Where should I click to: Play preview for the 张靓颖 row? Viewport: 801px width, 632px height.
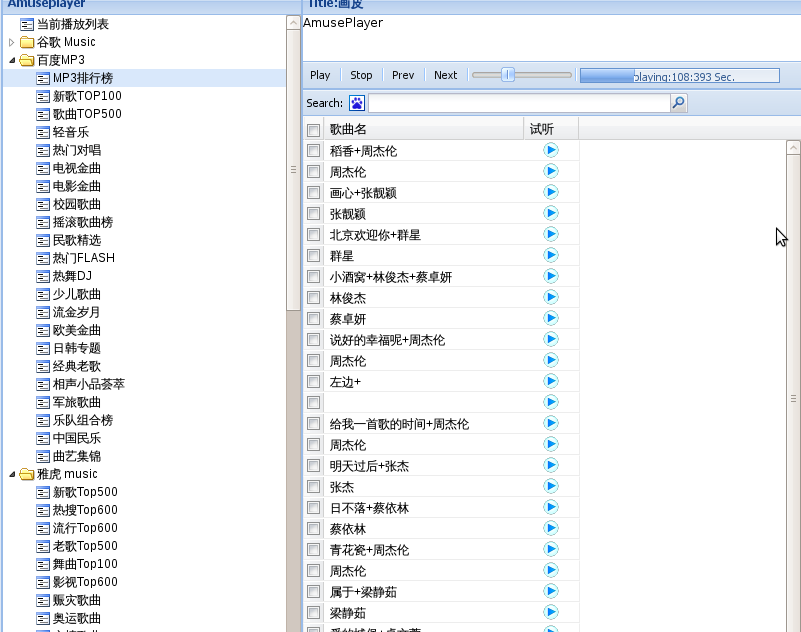551,213
